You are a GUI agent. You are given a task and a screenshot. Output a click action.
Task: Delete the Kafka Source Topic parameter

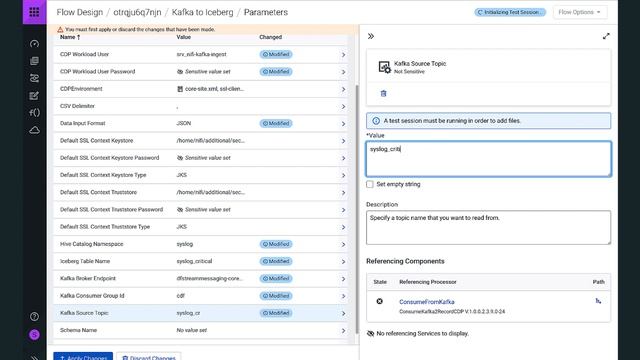(383, 93)
